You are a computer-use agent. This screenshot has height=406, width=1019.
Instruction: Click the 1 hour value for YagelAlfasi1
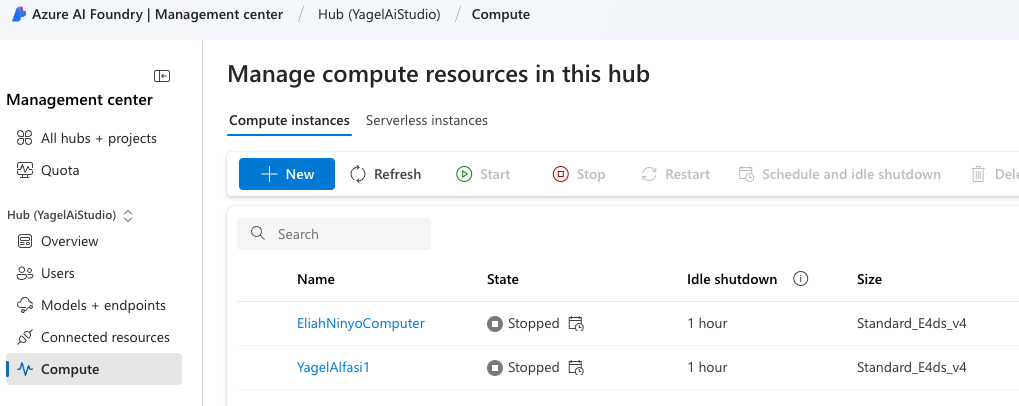pyautogui.click(x=707, y=368)
